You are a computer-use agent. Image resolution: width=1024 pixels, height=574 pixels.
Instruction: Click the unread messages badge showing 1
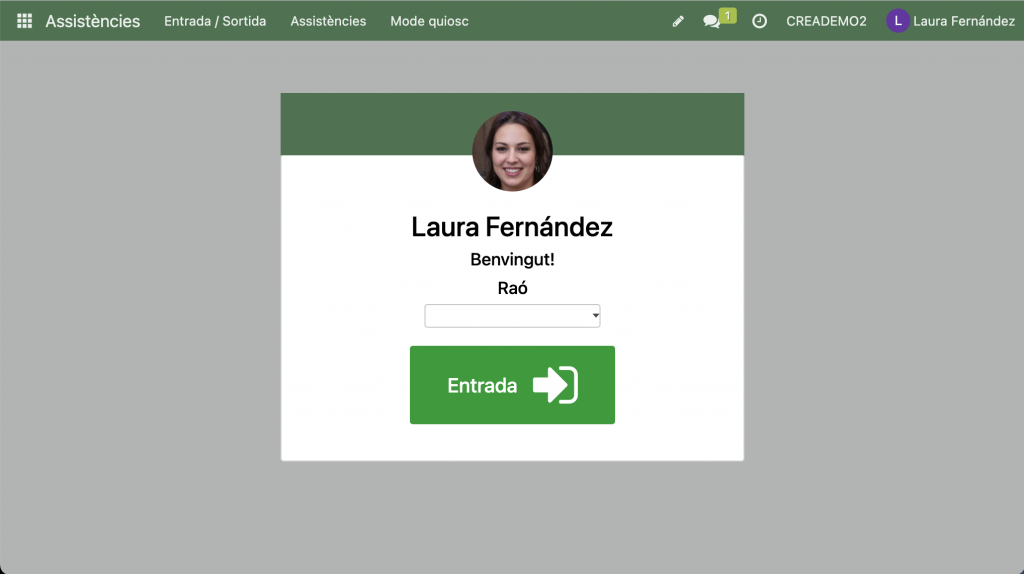click(728, 15)
